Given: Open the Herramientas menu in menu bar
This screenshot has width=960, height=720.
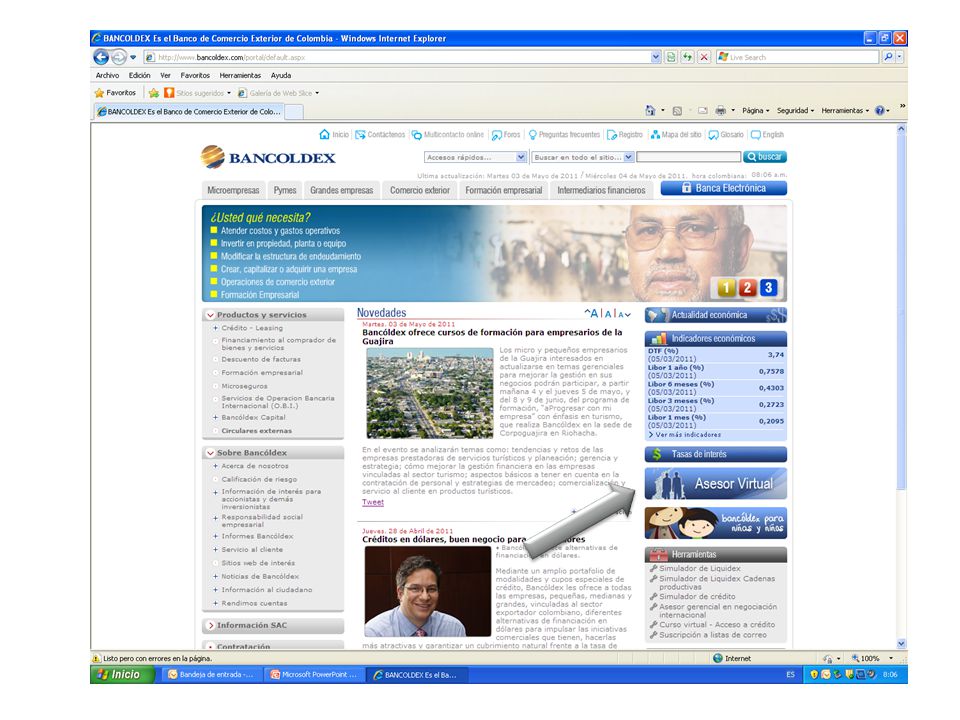Looking at the screenshot, I should point(240,75).
